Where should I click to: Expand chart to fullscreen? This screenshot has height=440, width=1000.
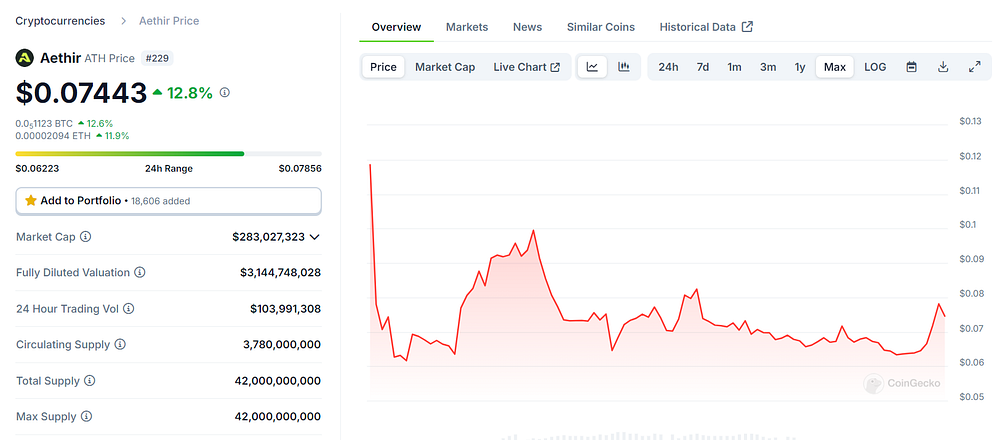(974, 67)
